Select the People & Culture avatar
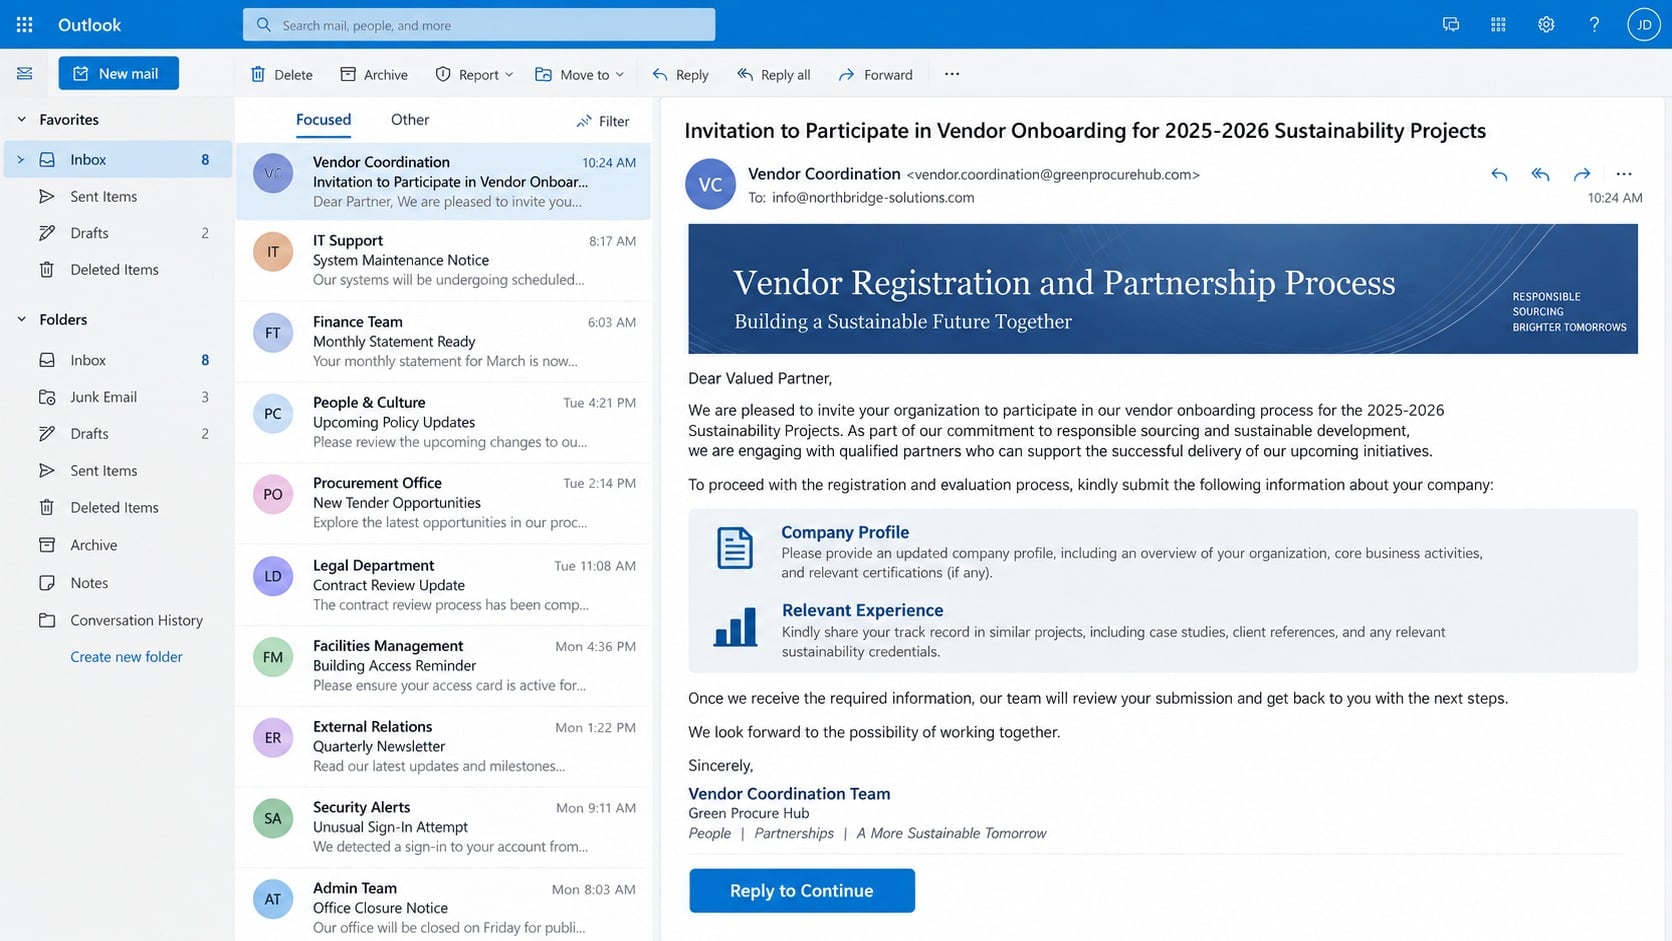This screenshot has width=1672, height=941. point(273,413)
